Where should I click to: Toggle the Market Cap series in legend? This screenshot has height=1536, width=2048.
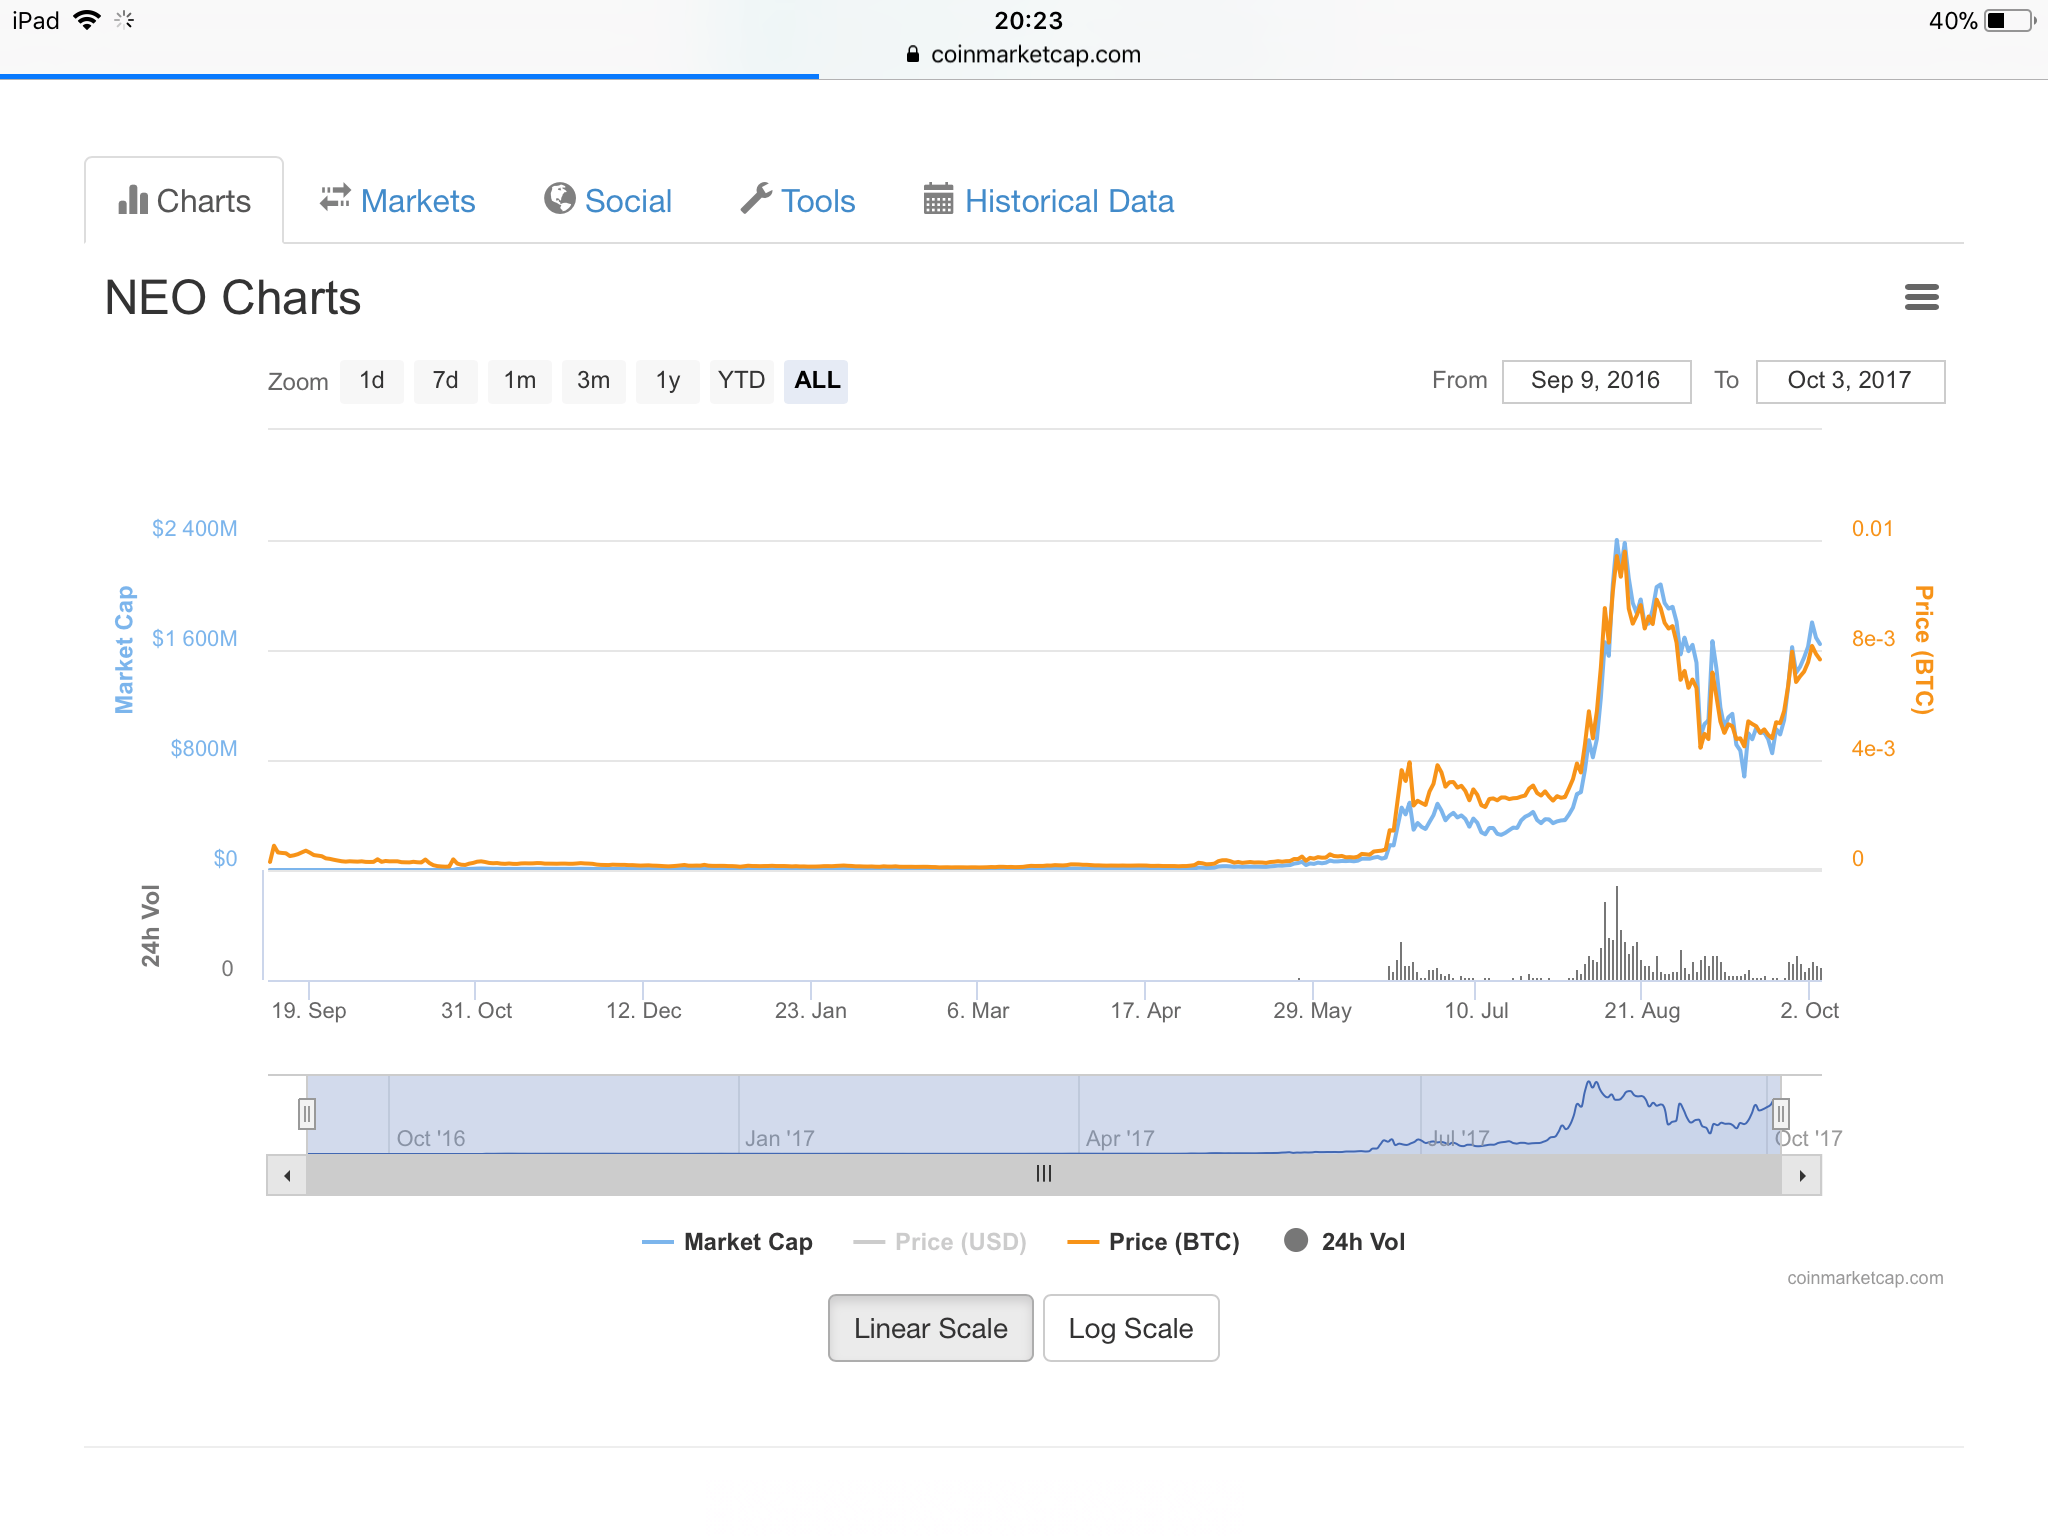tap(727, 1242)
